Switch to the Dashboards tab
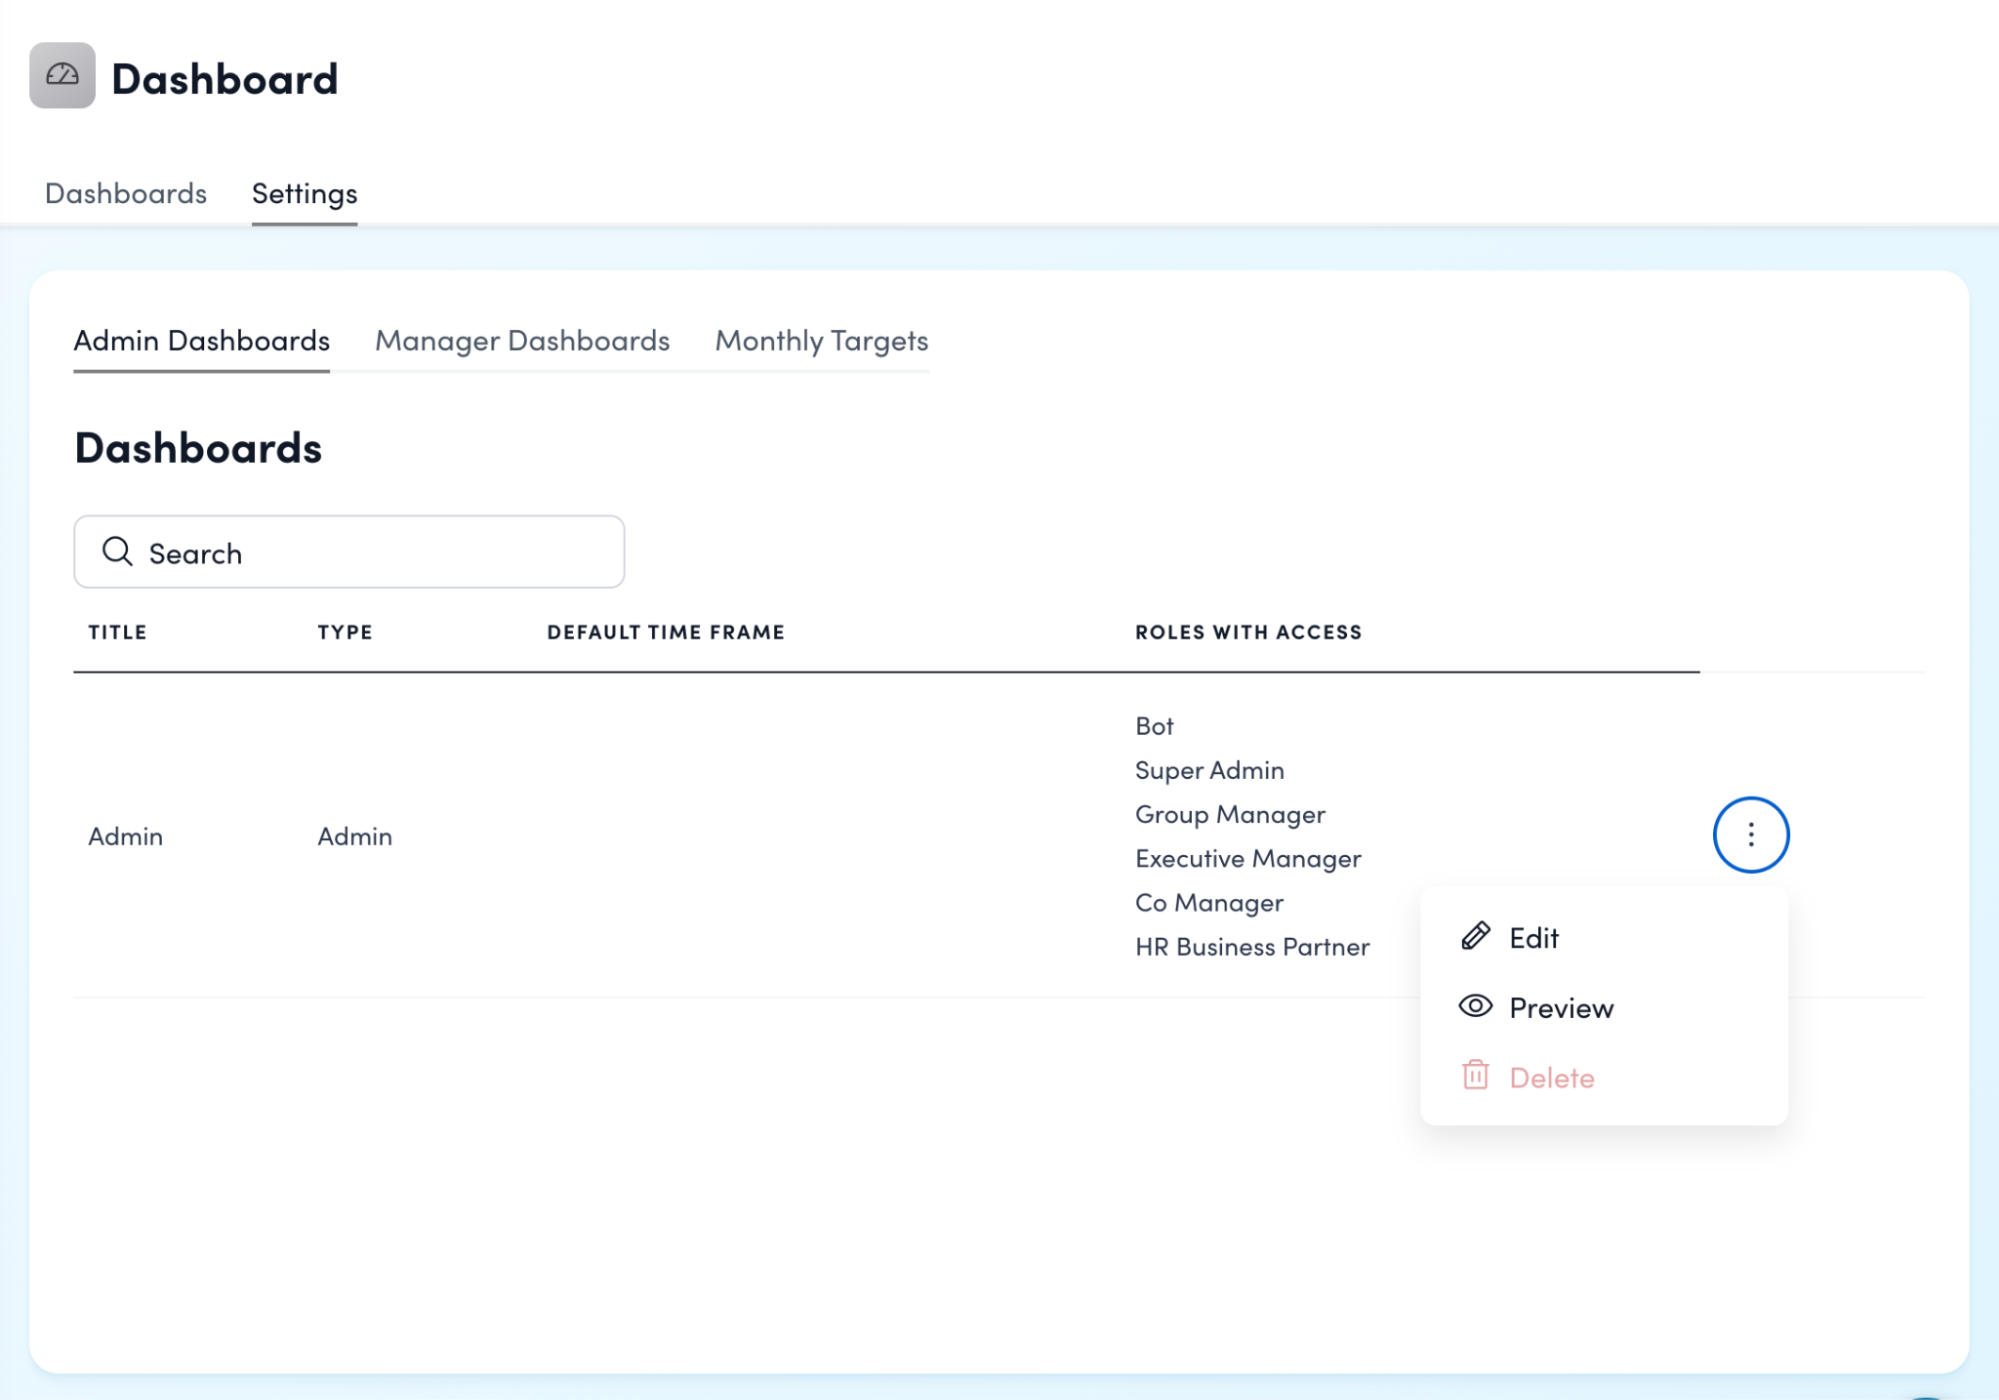This screenshot has width=1999, height=1400. click(125, 193)
